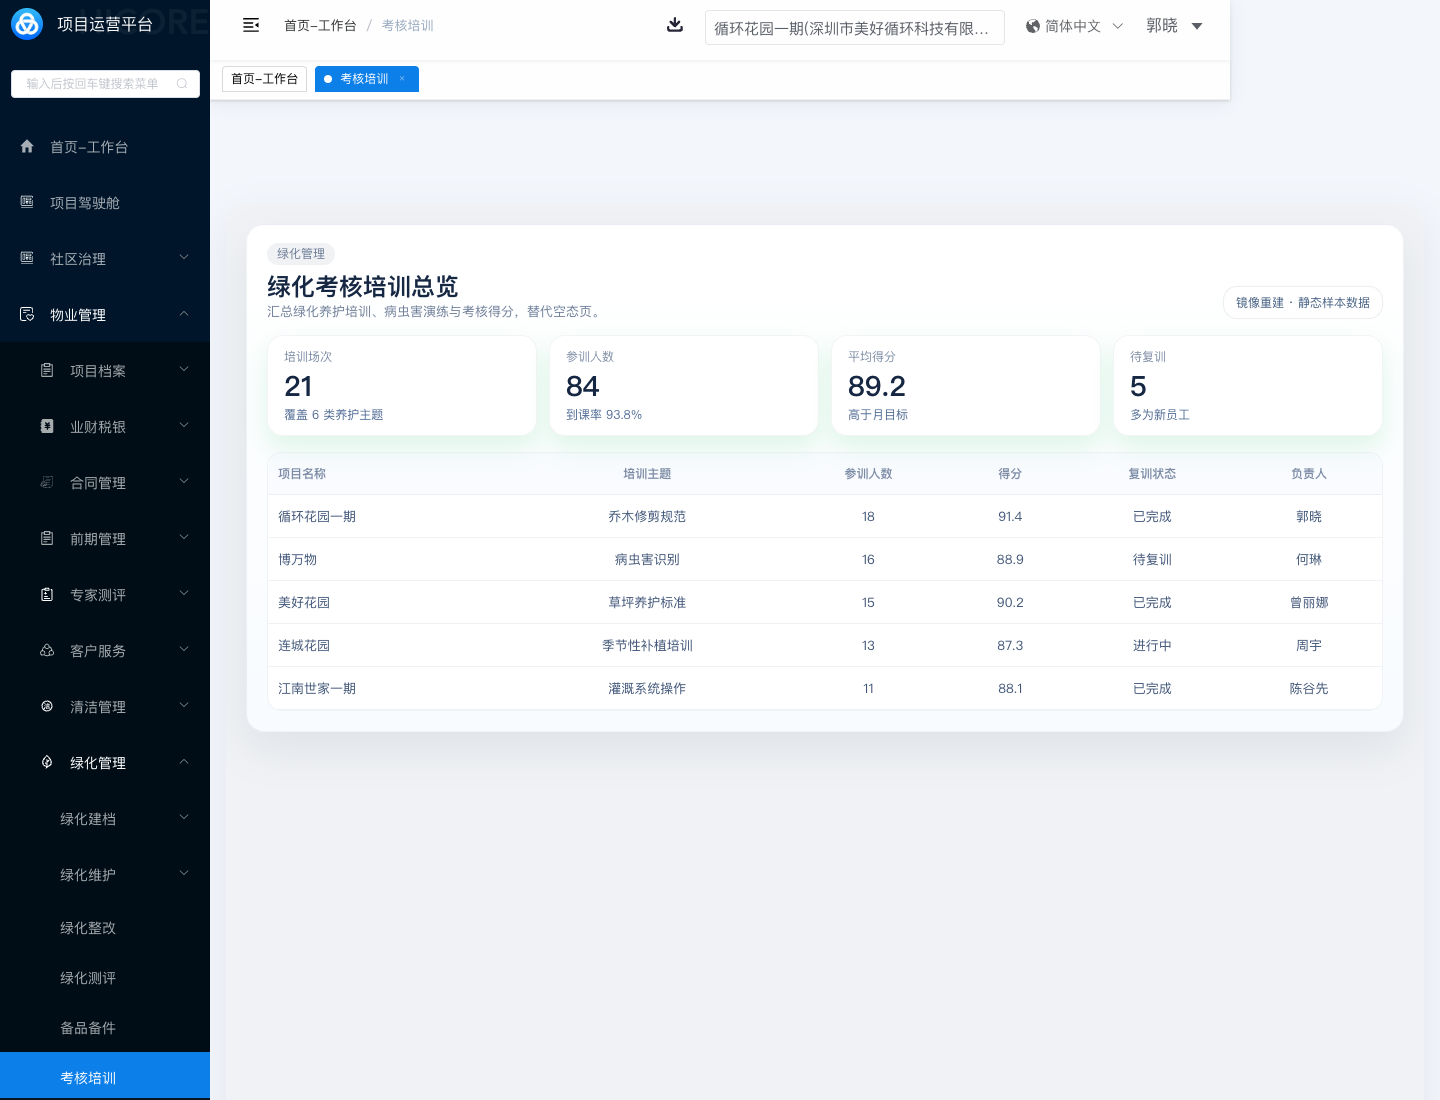1440x1100 pixels.
Task: Close the 考核培训 tab
Action: click(x=402, y=79)
